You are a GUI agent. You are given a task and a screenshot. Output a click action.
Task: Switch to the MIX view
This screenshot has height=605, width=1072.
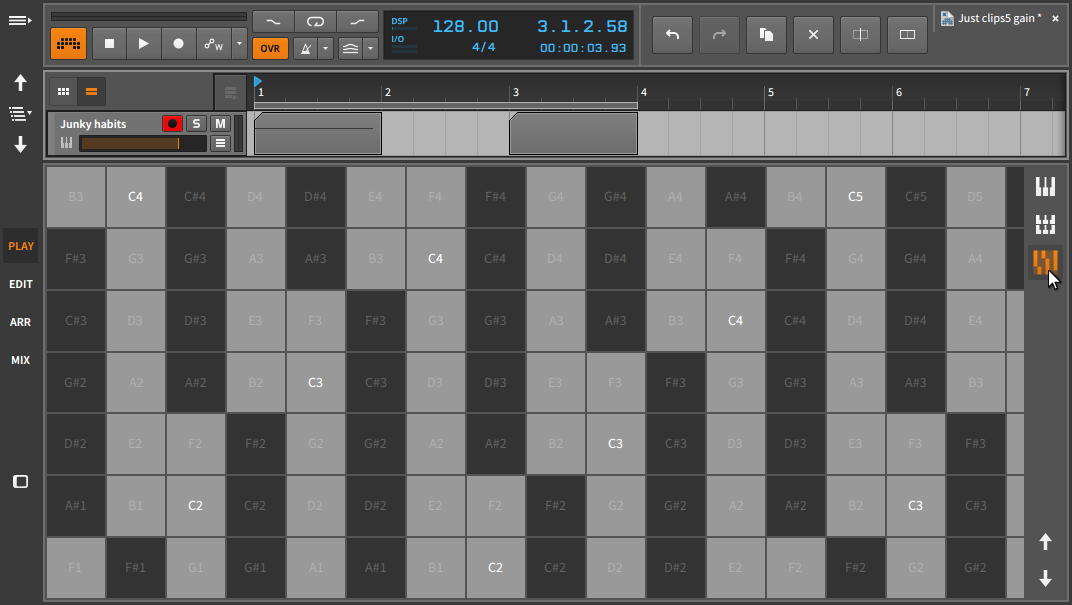tap(20, 360)
